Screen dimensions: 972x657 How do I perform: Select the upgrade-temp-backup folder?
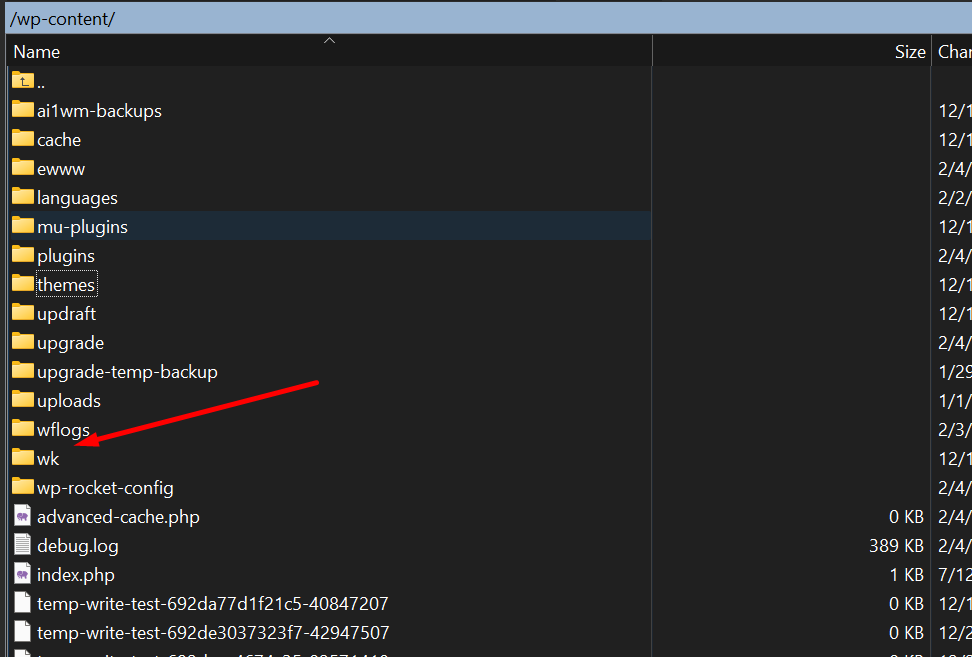(x=126, y=372)
